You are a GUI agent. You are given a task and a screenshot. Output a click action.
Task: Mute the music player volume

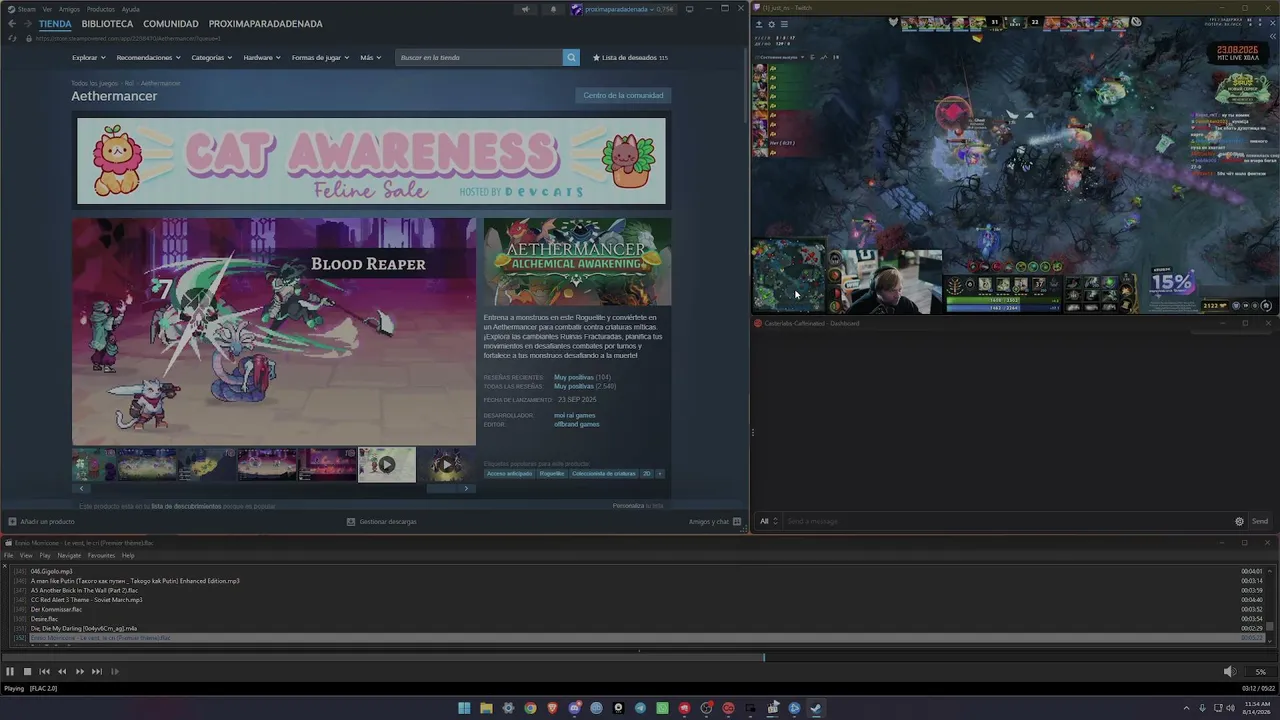click(x=1229, y=672)
